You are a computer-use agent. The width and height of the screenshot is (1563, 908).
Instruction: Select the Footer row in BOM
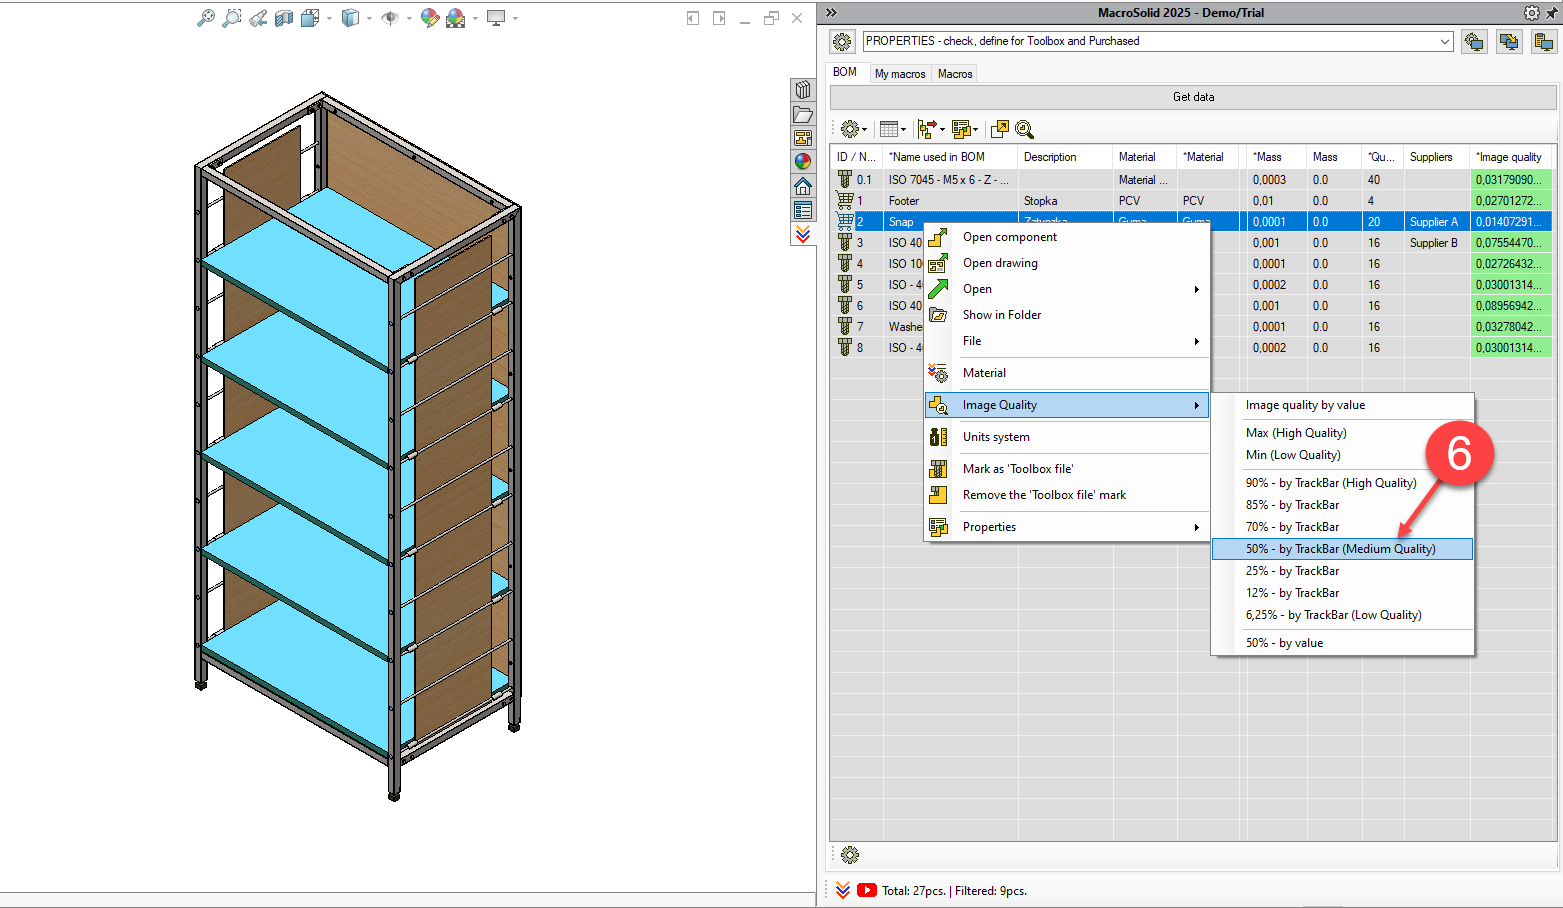coord(1190,201)
